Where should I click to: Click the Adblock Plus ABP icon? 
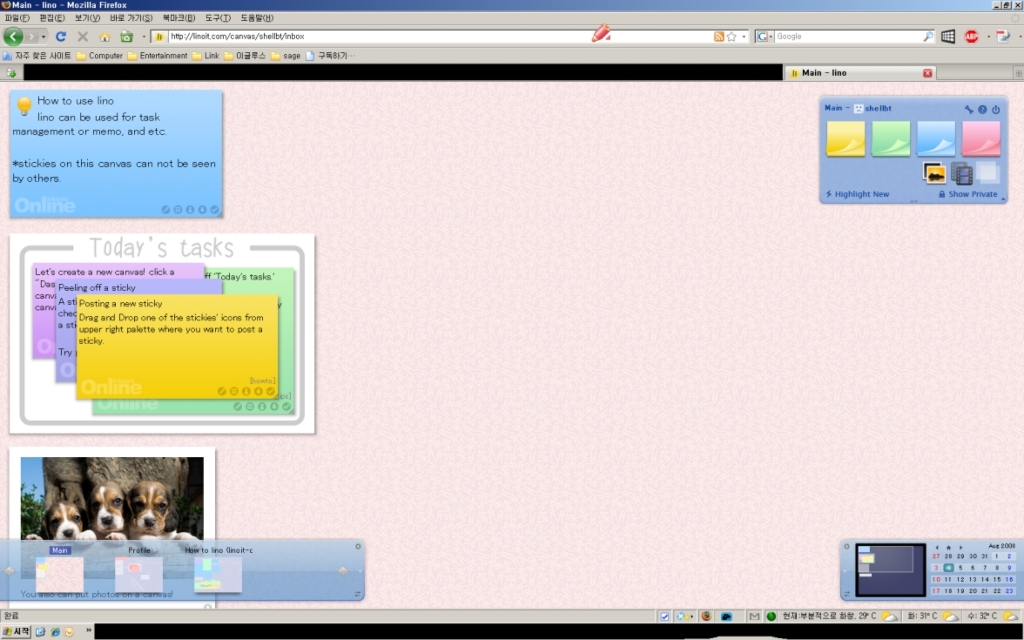971,37
